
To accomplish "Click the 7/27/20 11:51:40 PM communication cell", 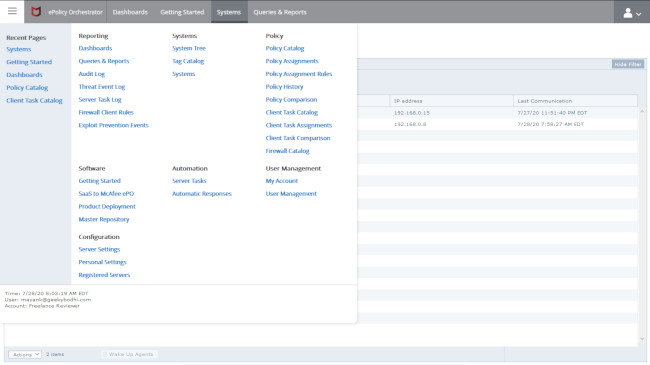I will click(552, 113).
